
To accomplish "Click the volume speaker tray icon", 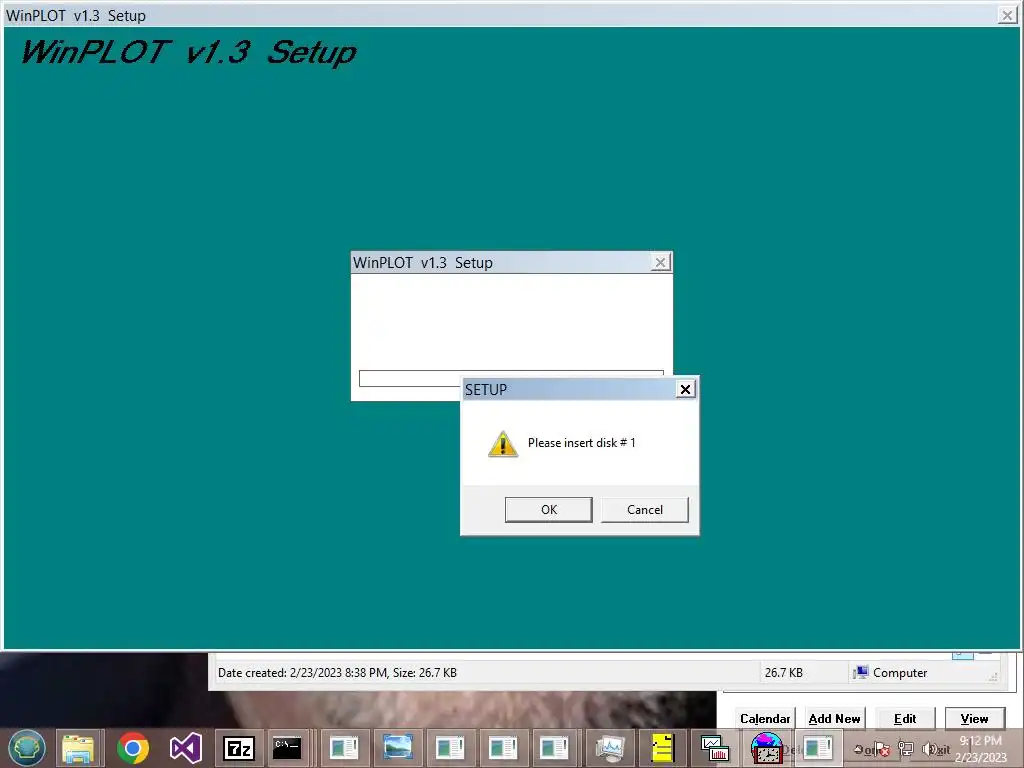I will coord(929,749).
